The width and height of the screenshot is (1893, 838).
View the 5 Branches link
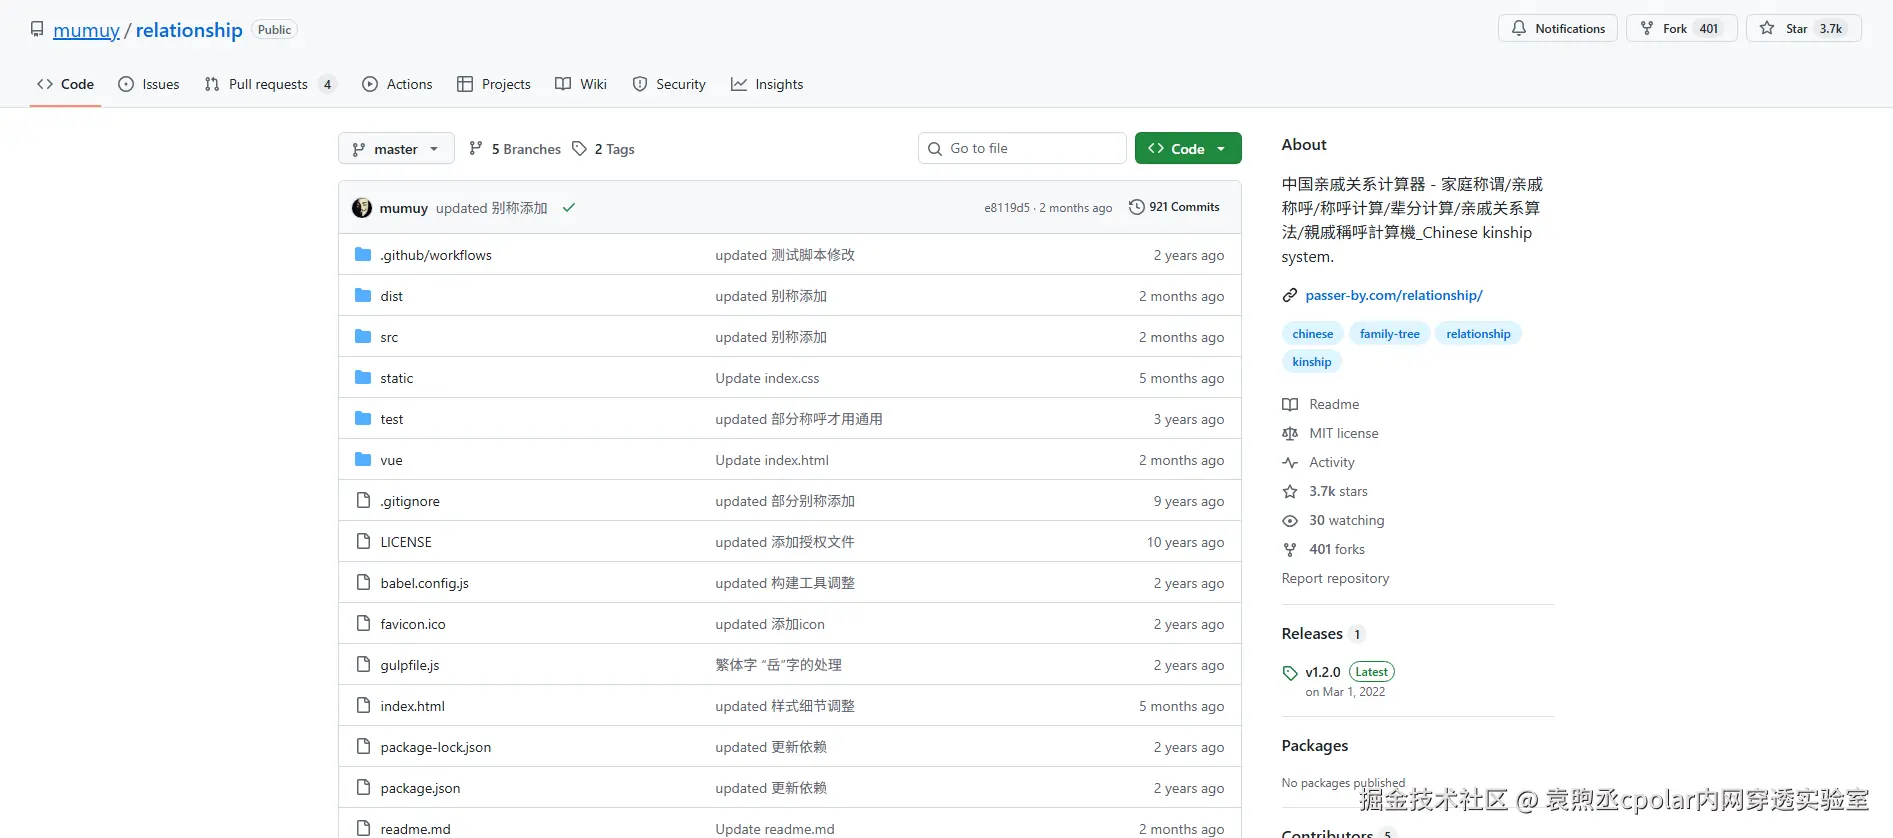[515, 149]
